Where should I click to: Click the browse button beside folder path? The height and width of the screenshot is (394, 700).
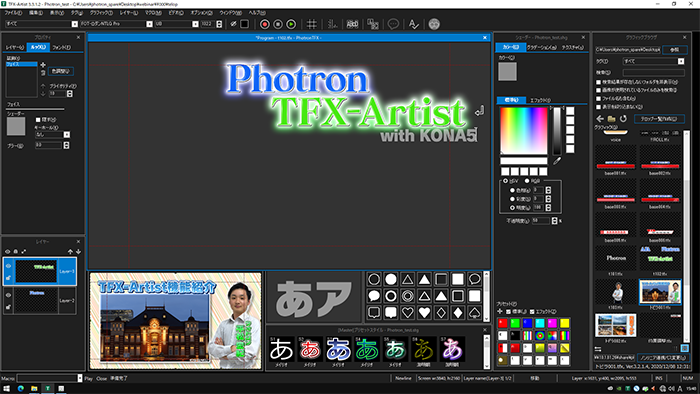(x=675, y=50)
